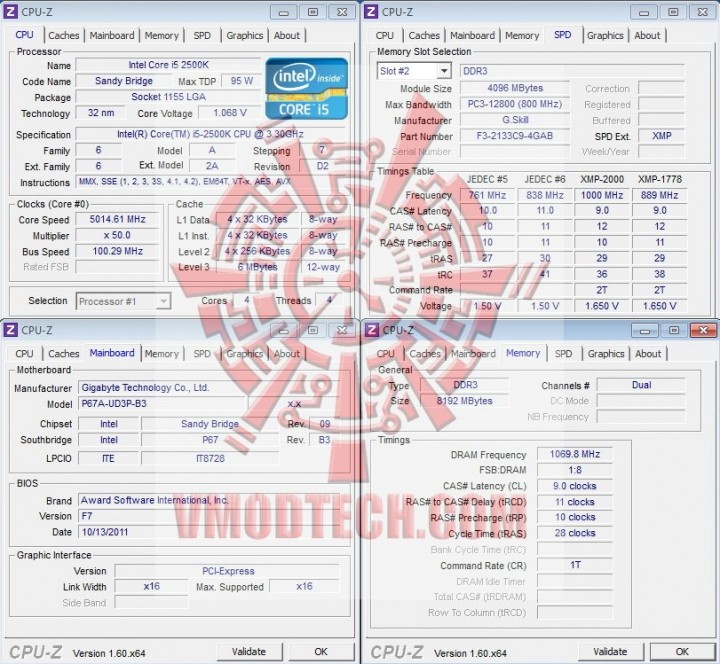
Task: Open SPD tab in the Memory window
Action: pyautogui.click(x=563, y=354)
